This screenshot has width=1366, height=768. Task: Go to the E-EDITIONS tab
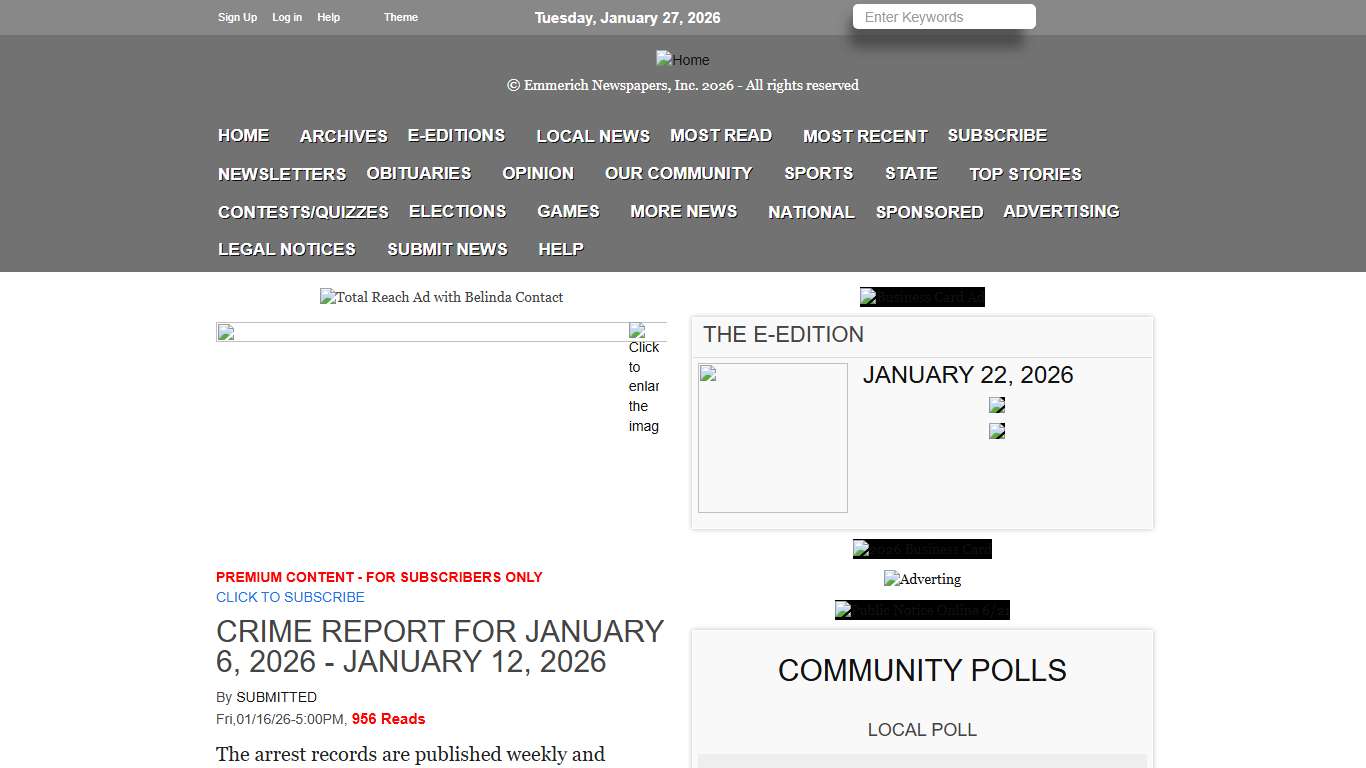pyautogui.click(x=456, y=135)
